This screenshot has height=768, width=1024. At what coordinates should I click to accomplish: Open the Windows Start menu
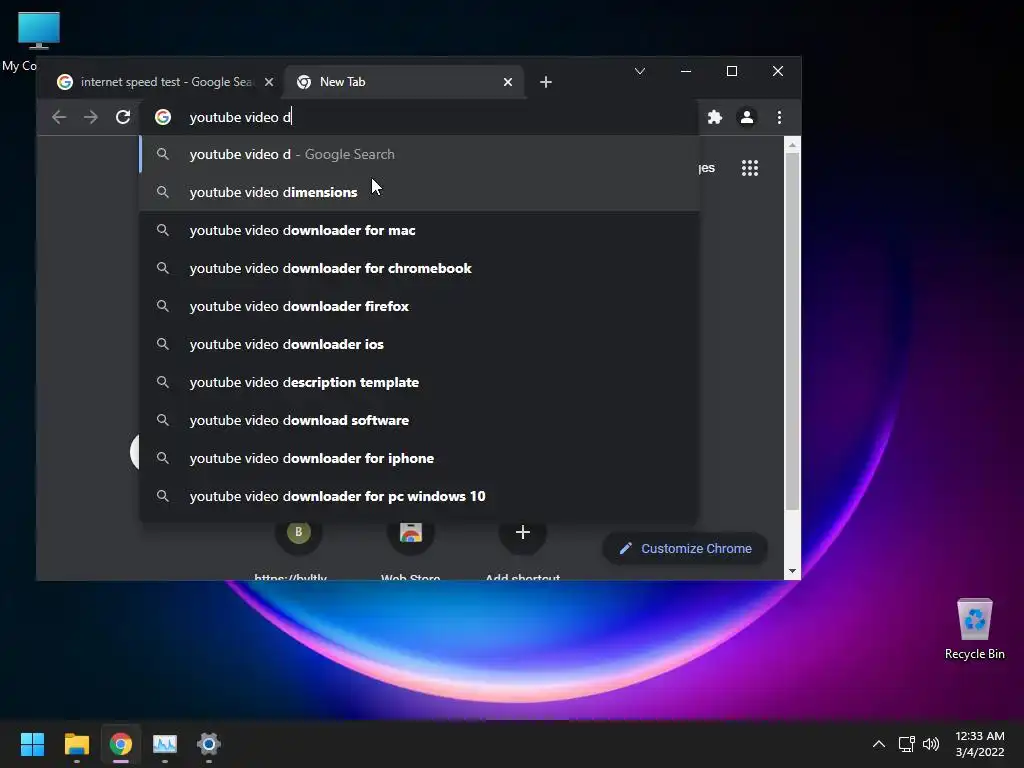pos(32,744)
